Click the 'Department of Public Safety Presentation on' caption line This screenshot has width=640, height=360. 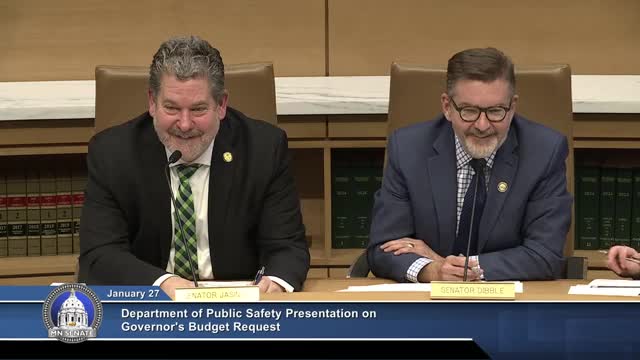249,313
